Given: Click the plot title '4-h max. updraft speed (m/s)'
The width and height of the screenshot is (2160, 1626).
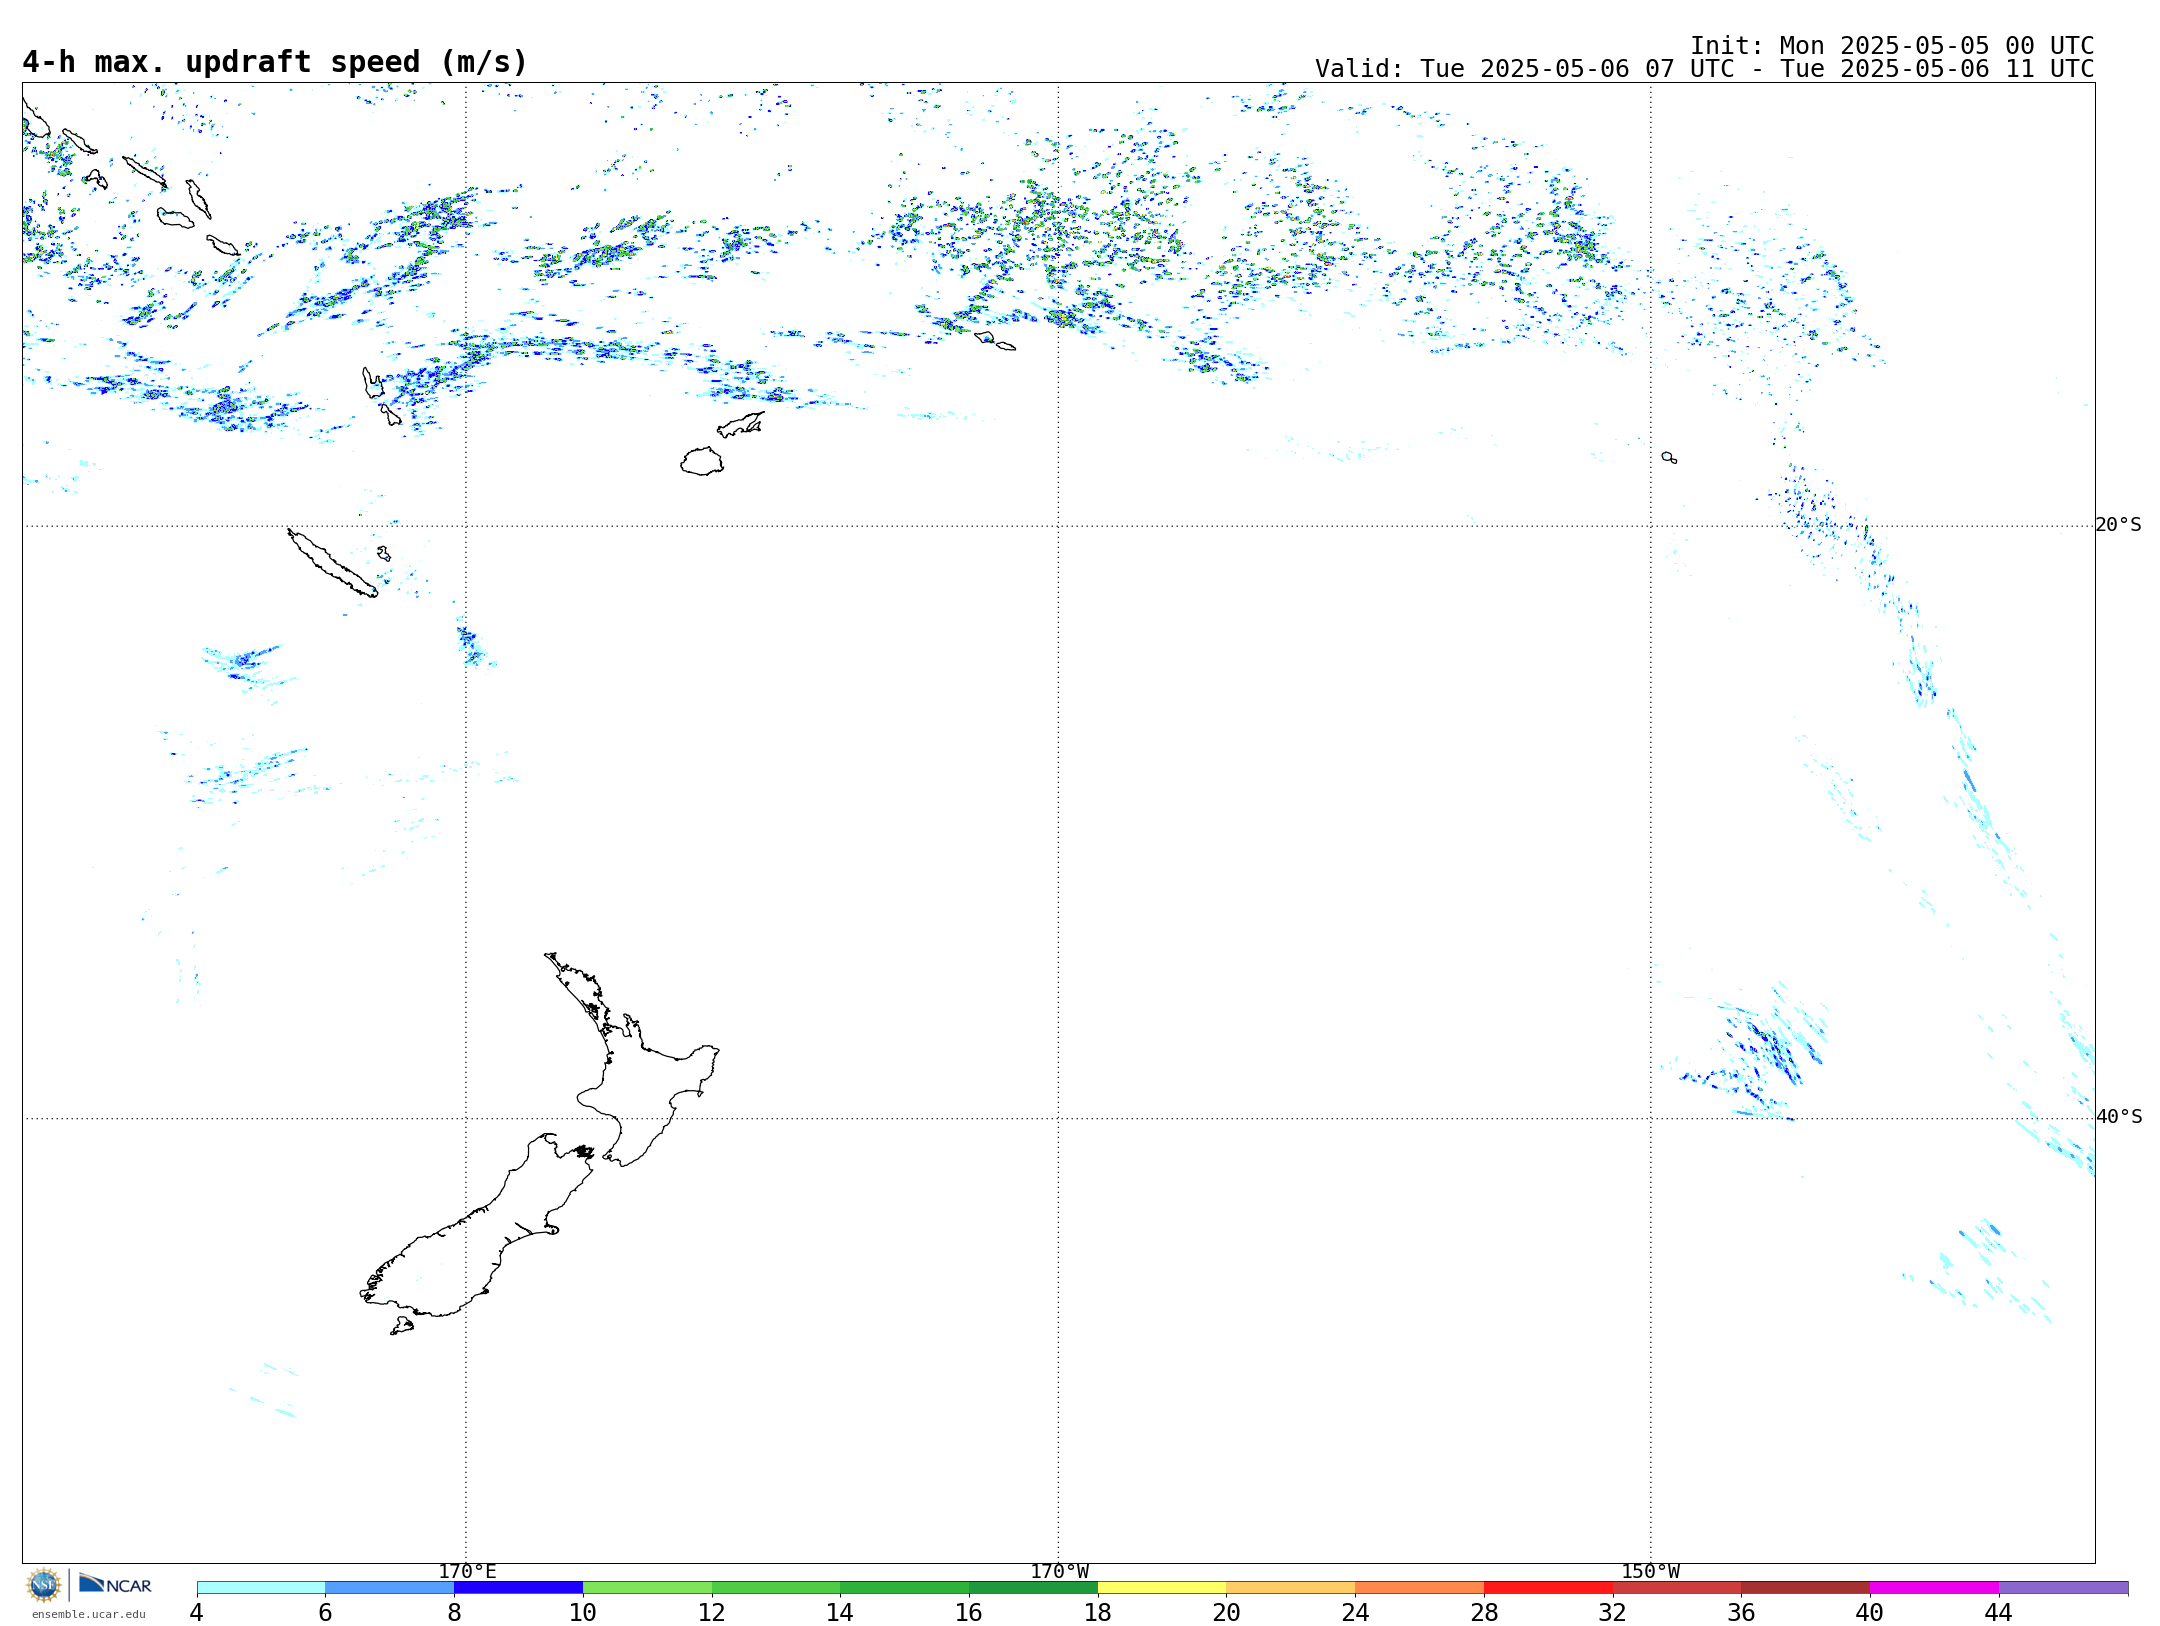Looking at the screenshot, I should pos(275,62).
